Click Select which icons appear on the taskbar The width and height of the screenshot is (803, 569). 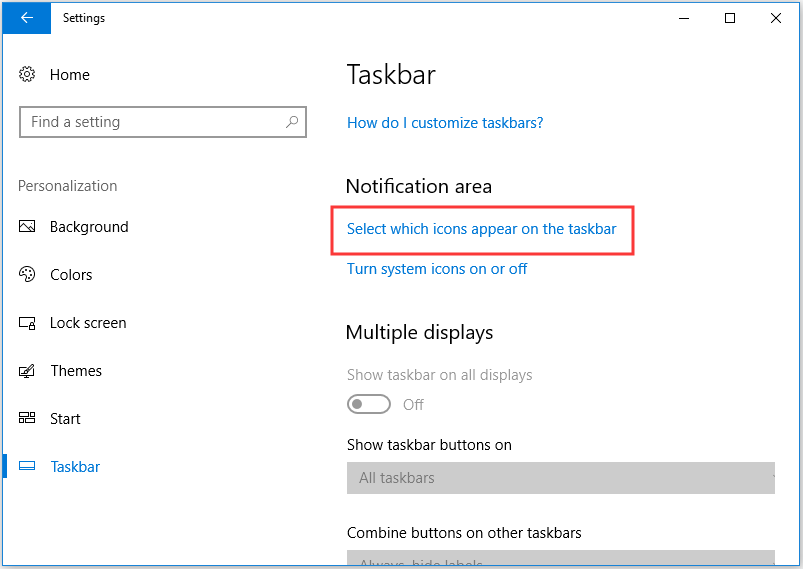[x=481, y=229]
